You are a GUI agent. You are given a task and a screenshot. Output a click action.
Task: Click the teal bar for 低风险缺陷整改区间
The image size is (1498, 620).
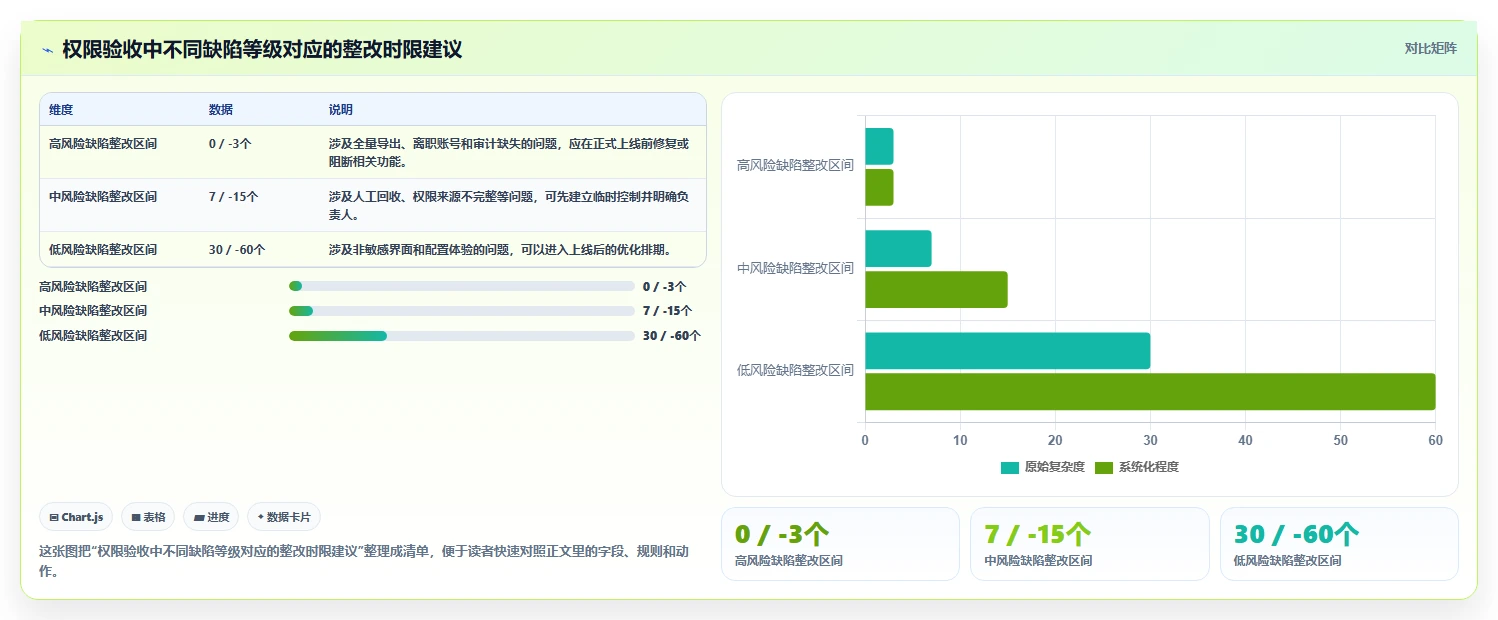(x=1007, y=351)
